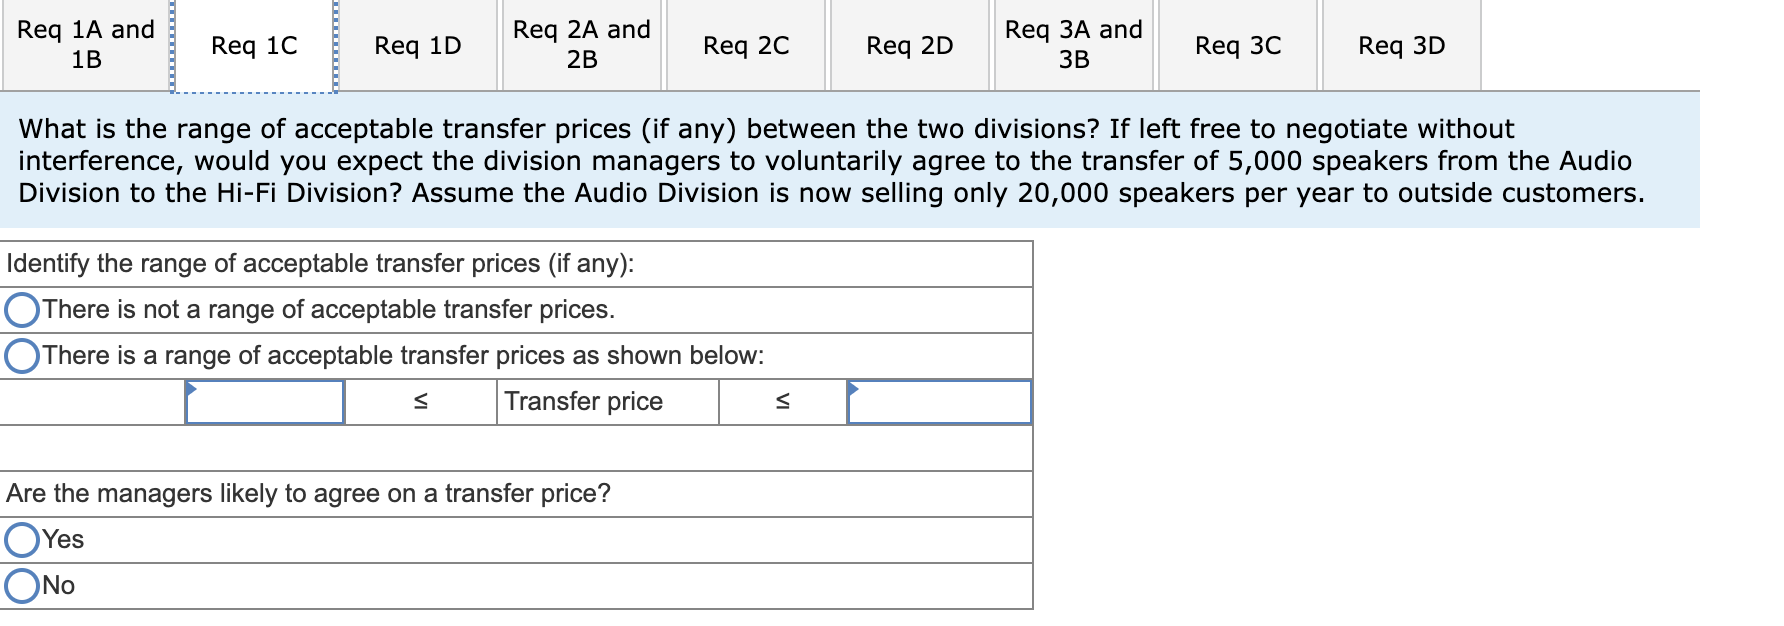The height and width of the screenshot is (626, 1784).
Task: Select 'There is not a range of acceptable transfer prices'
Action: coord(21,309)
